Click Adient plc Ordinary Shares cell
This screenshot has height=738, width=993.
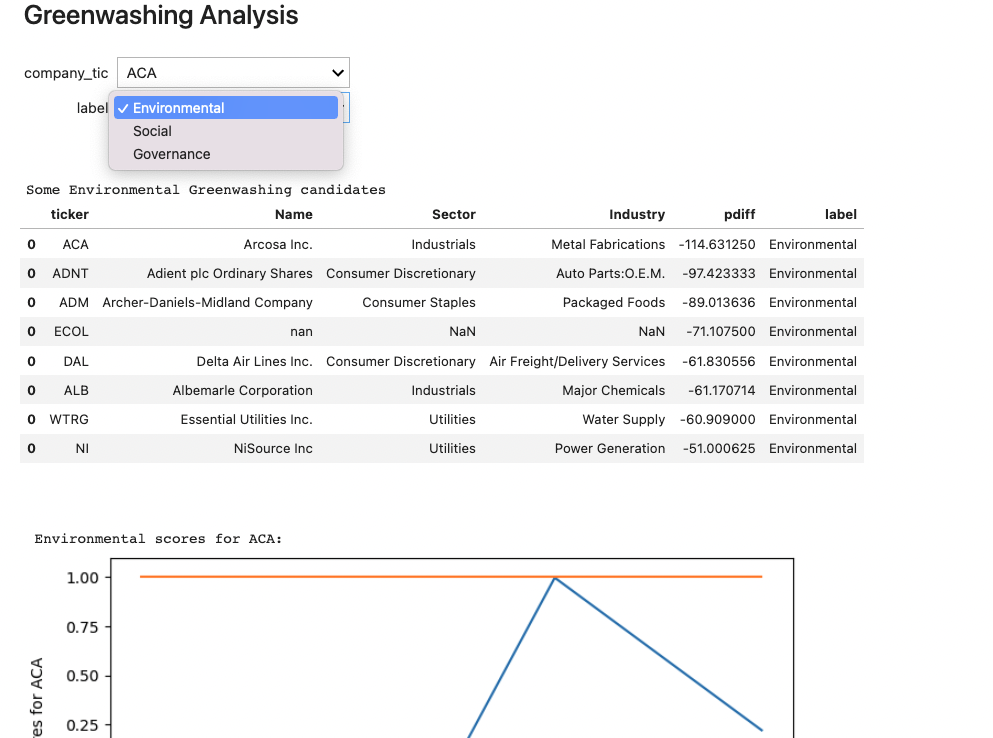coord(230,274)
